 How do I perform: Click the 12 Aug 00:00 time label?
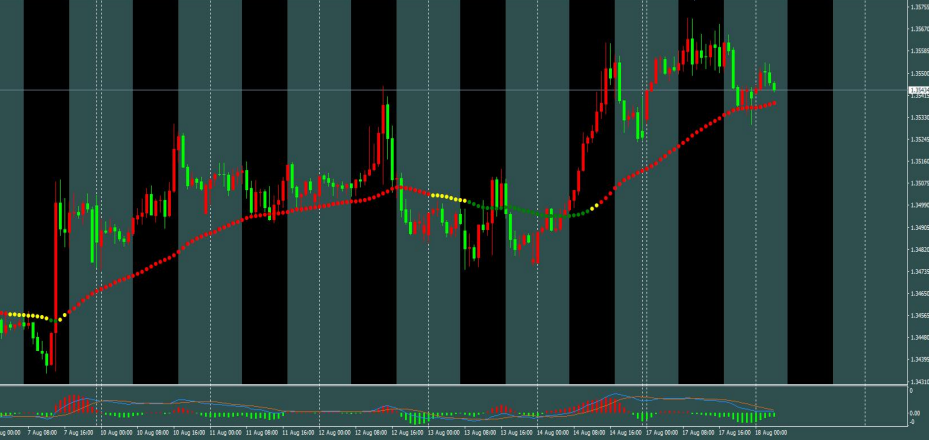(x=335, y=432)
